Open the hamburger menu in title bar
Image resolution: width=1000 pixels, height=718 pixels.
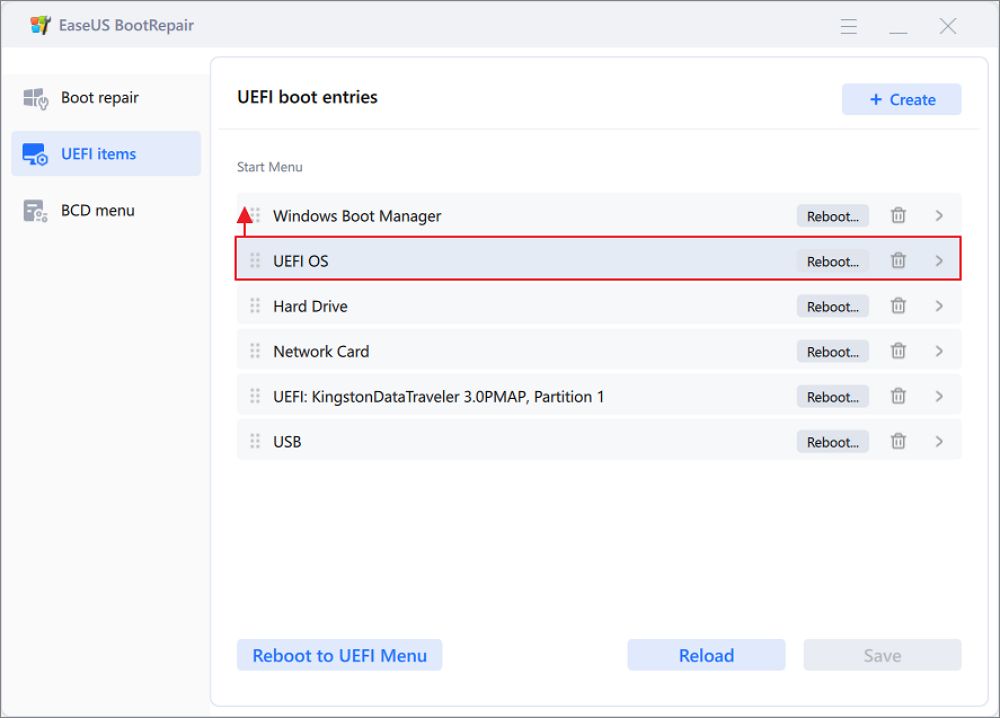point(849,27)
